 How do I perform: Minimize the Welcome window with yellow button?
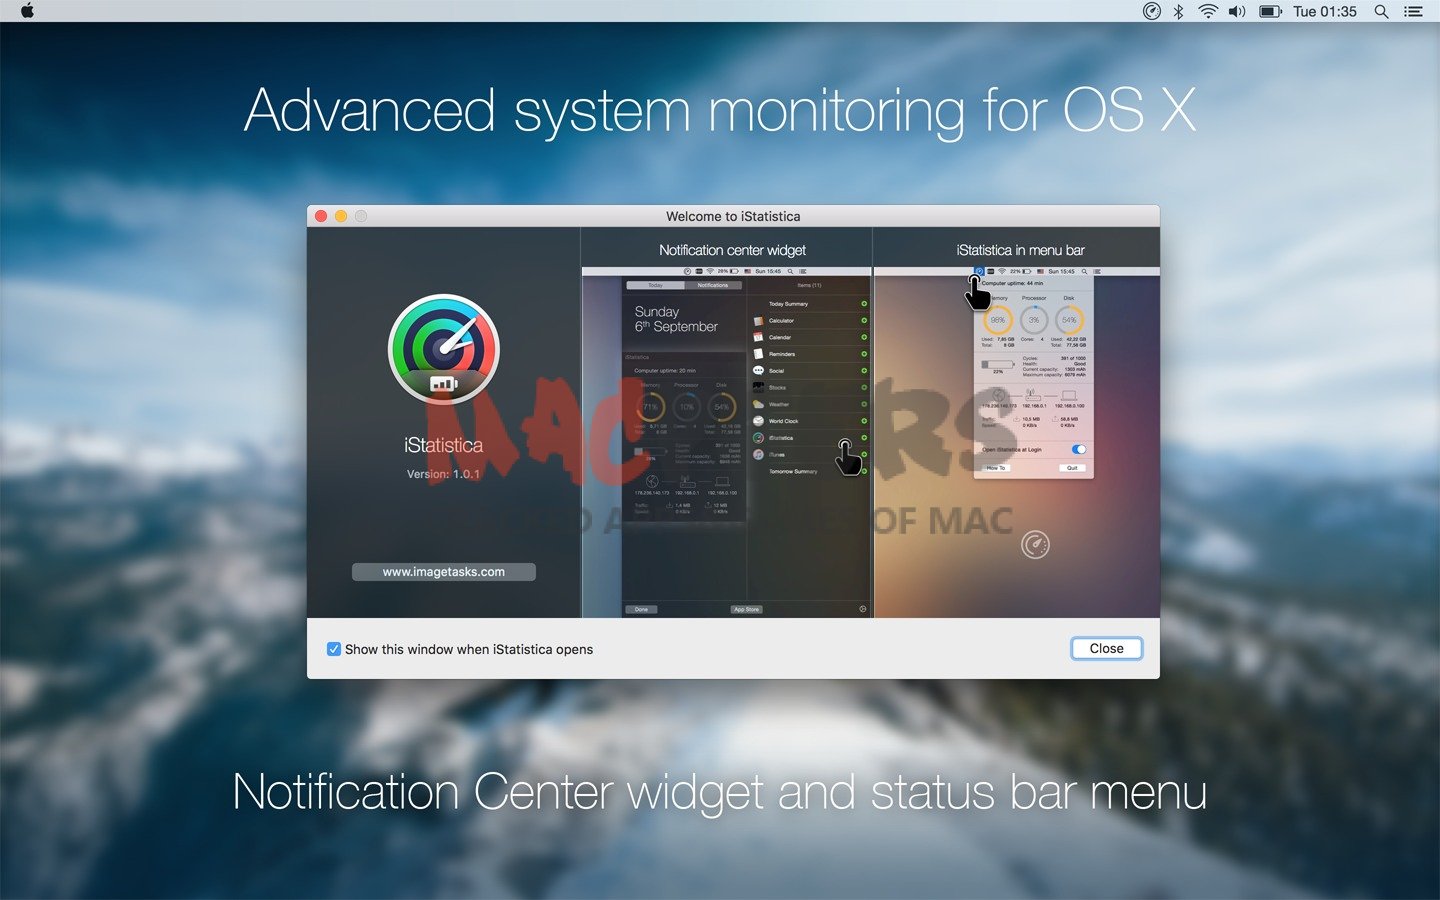pyautogui.click(x=341, y=216)
